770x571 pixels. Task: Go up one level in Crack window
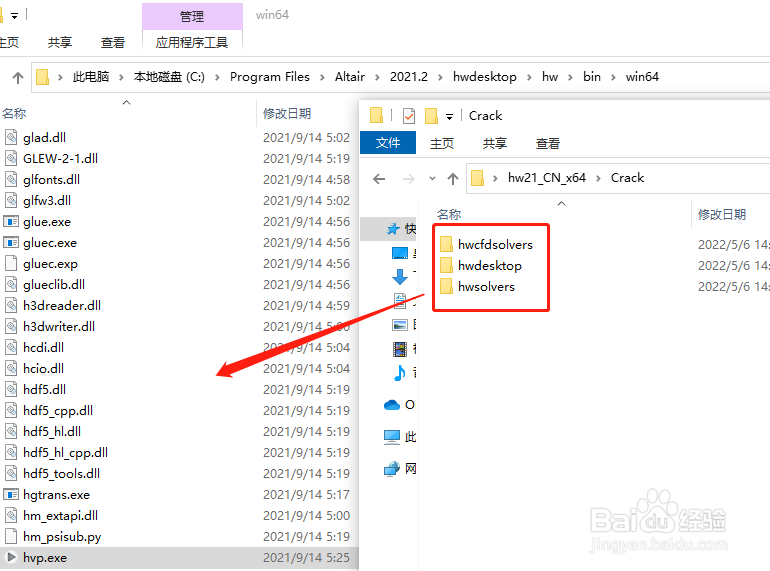pyautogui.click(x=453, y=179)
